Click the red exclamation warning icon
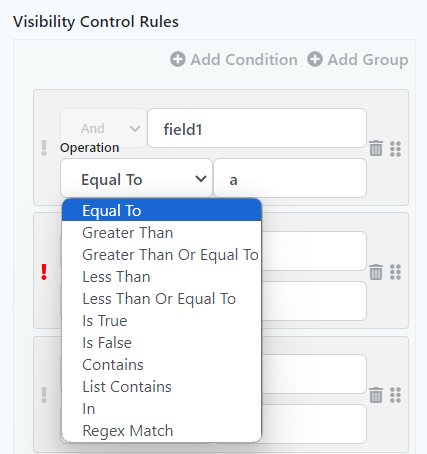This screenshot has height=454, width=427. click(x=44, y=272)
